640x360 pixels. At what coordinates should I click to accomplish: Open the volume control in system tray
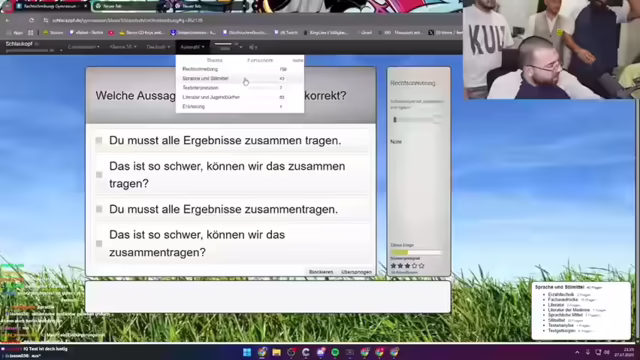(x=607, y=352)
